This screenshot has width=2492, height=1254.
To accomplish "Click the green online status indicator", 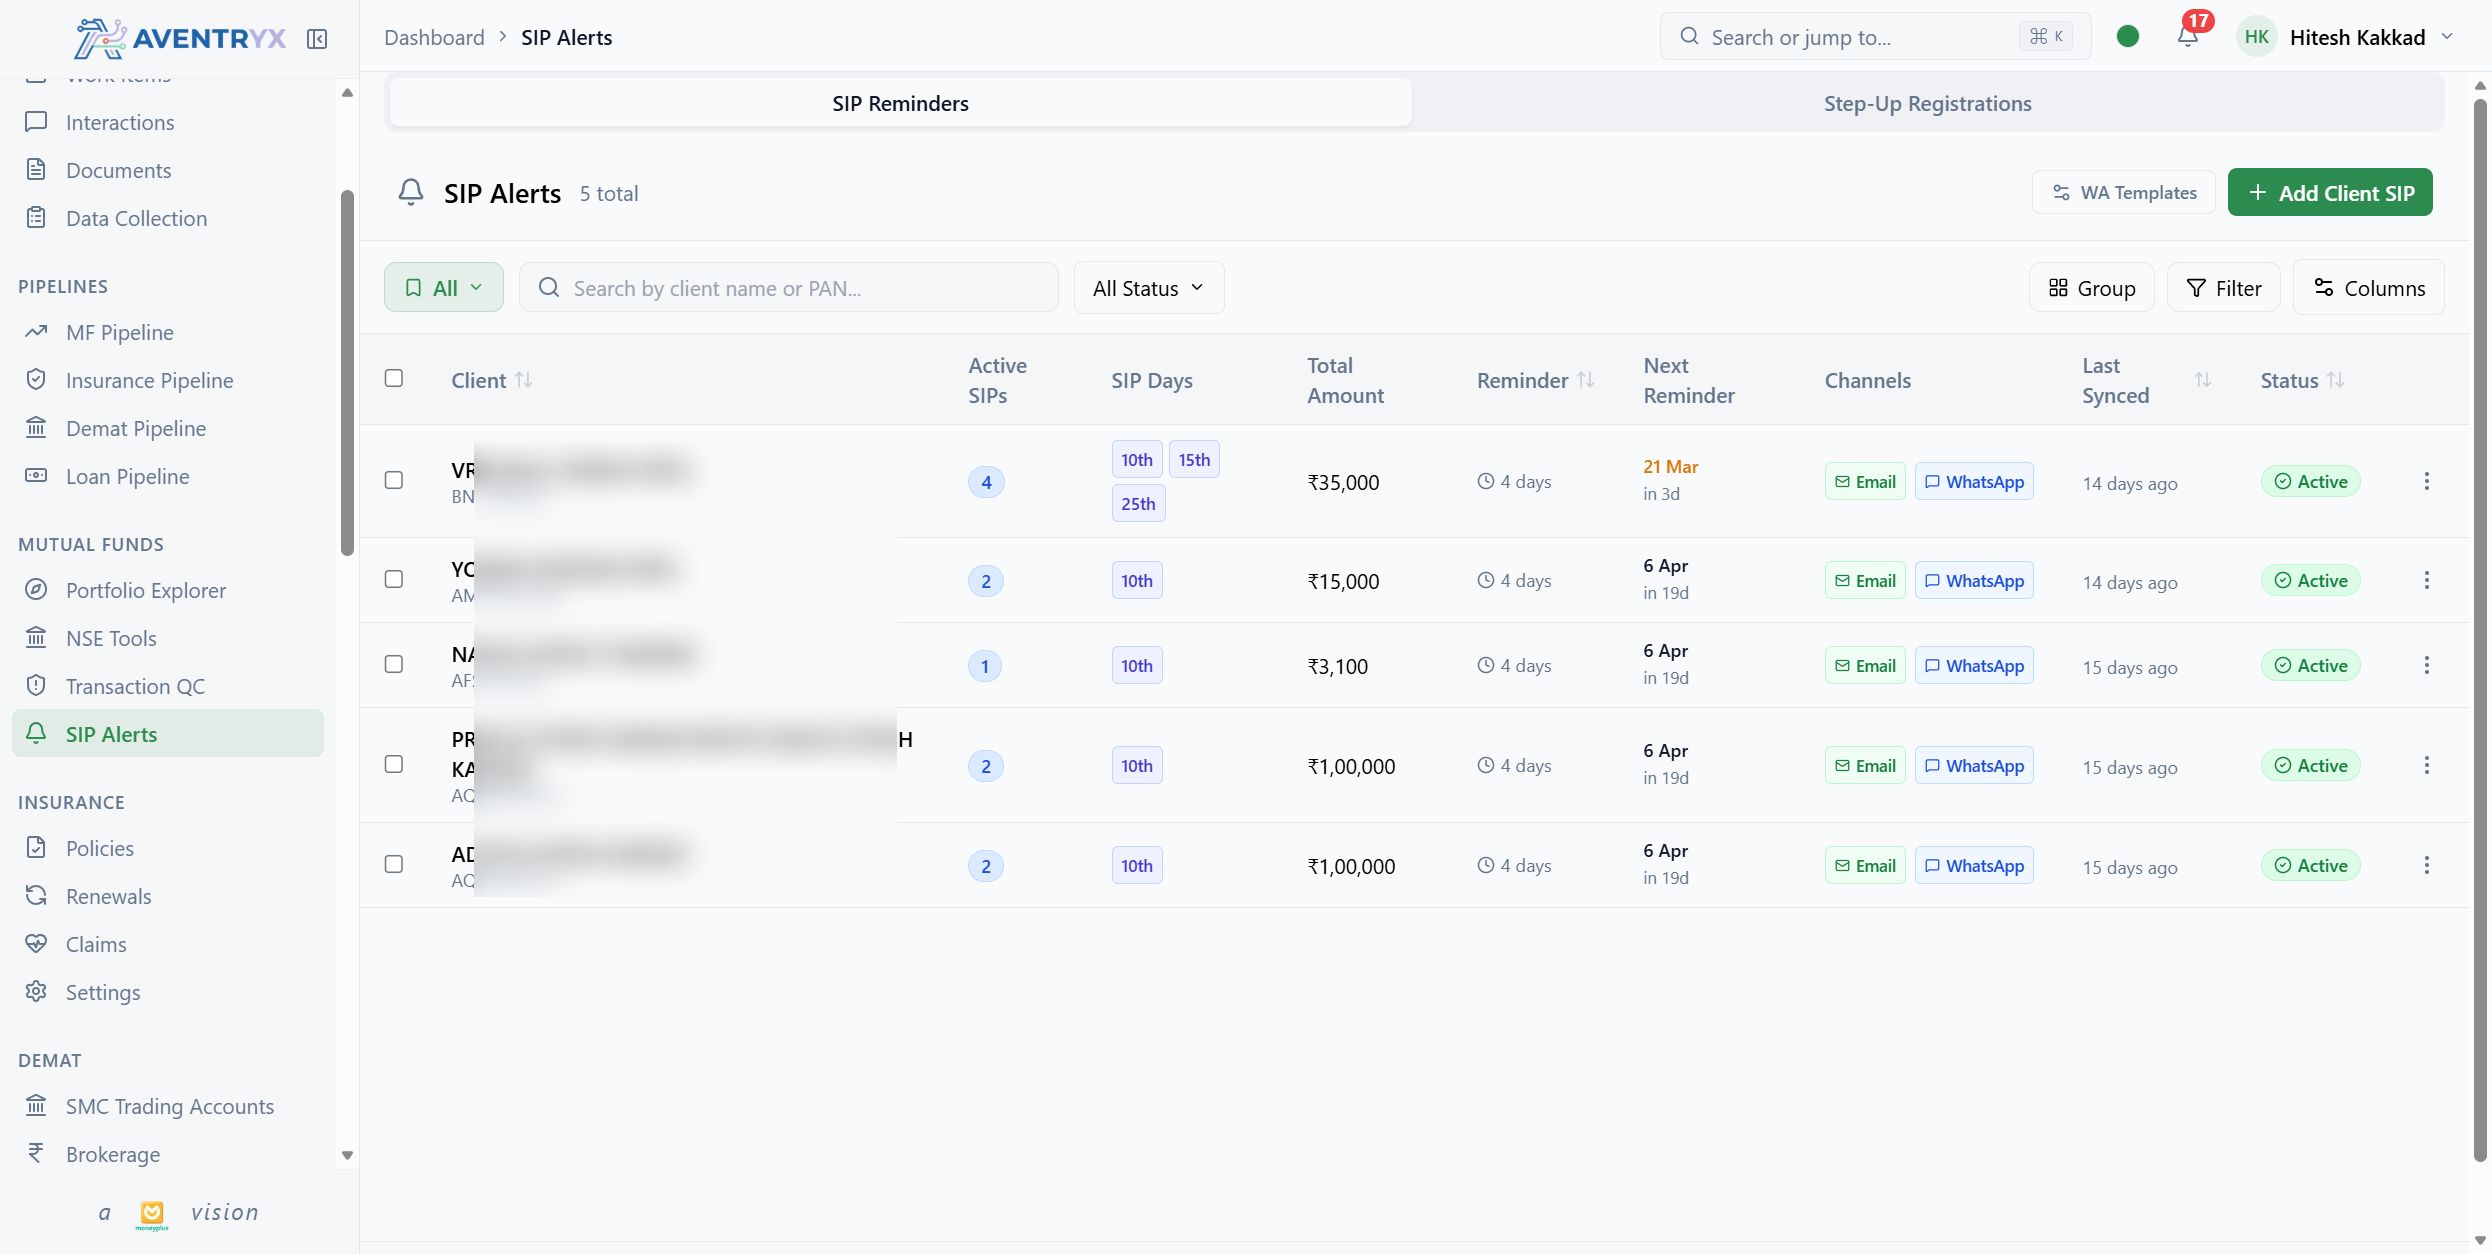I will pos(2128,37).
